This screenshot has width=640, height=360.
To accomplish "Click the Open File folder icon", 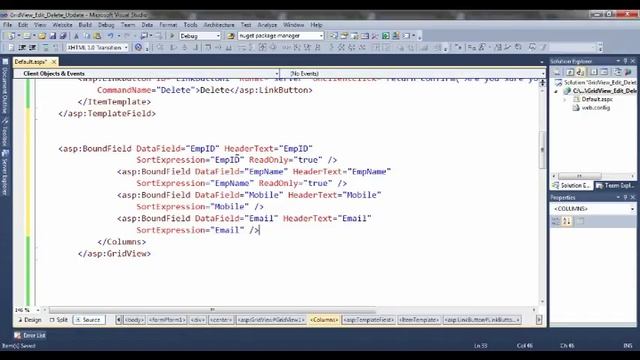I will 42,36.
